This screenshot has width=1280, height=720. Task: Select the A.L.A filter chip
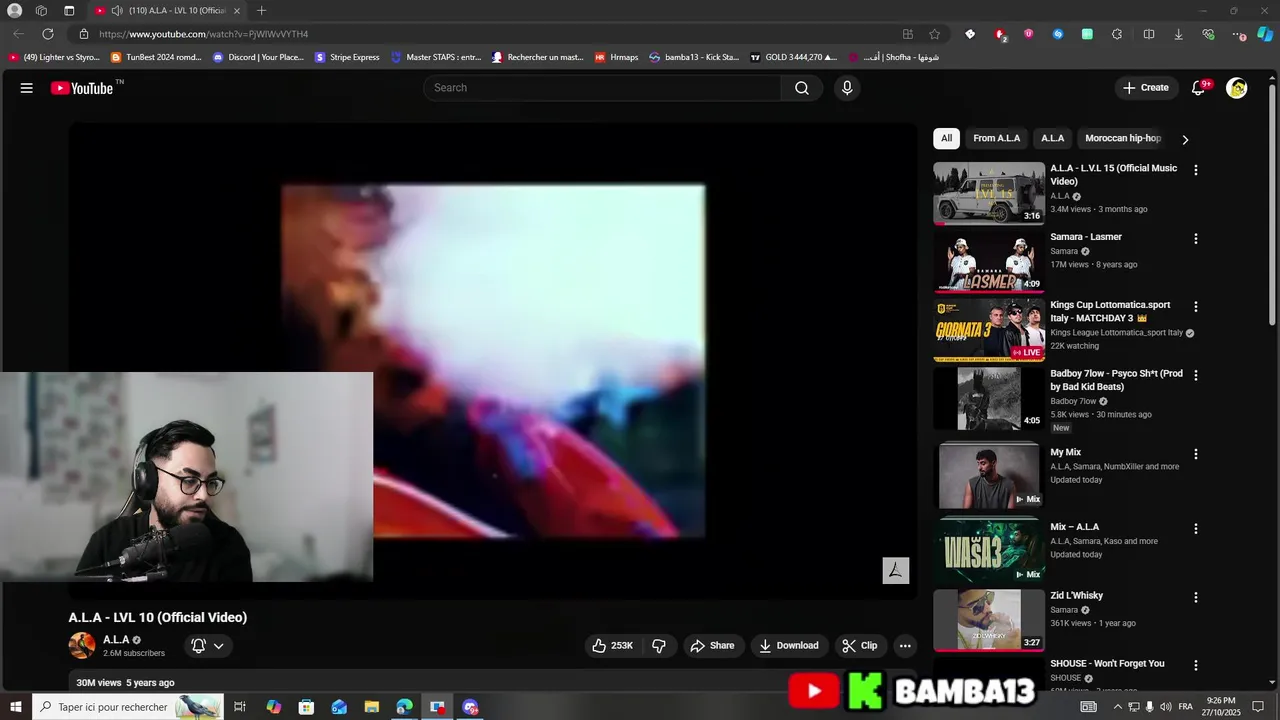[1053, 138]
